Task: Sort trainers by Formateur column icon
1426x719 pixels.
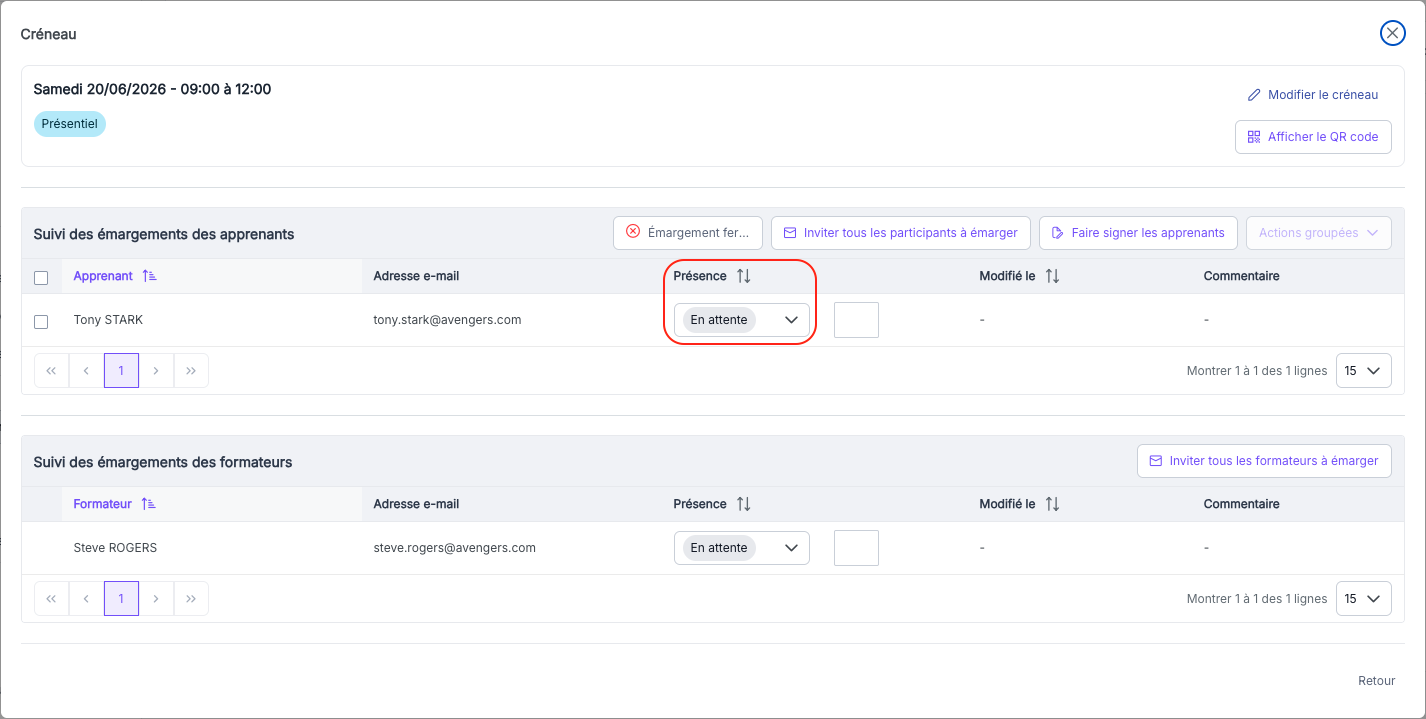Action: pos(148,504)
